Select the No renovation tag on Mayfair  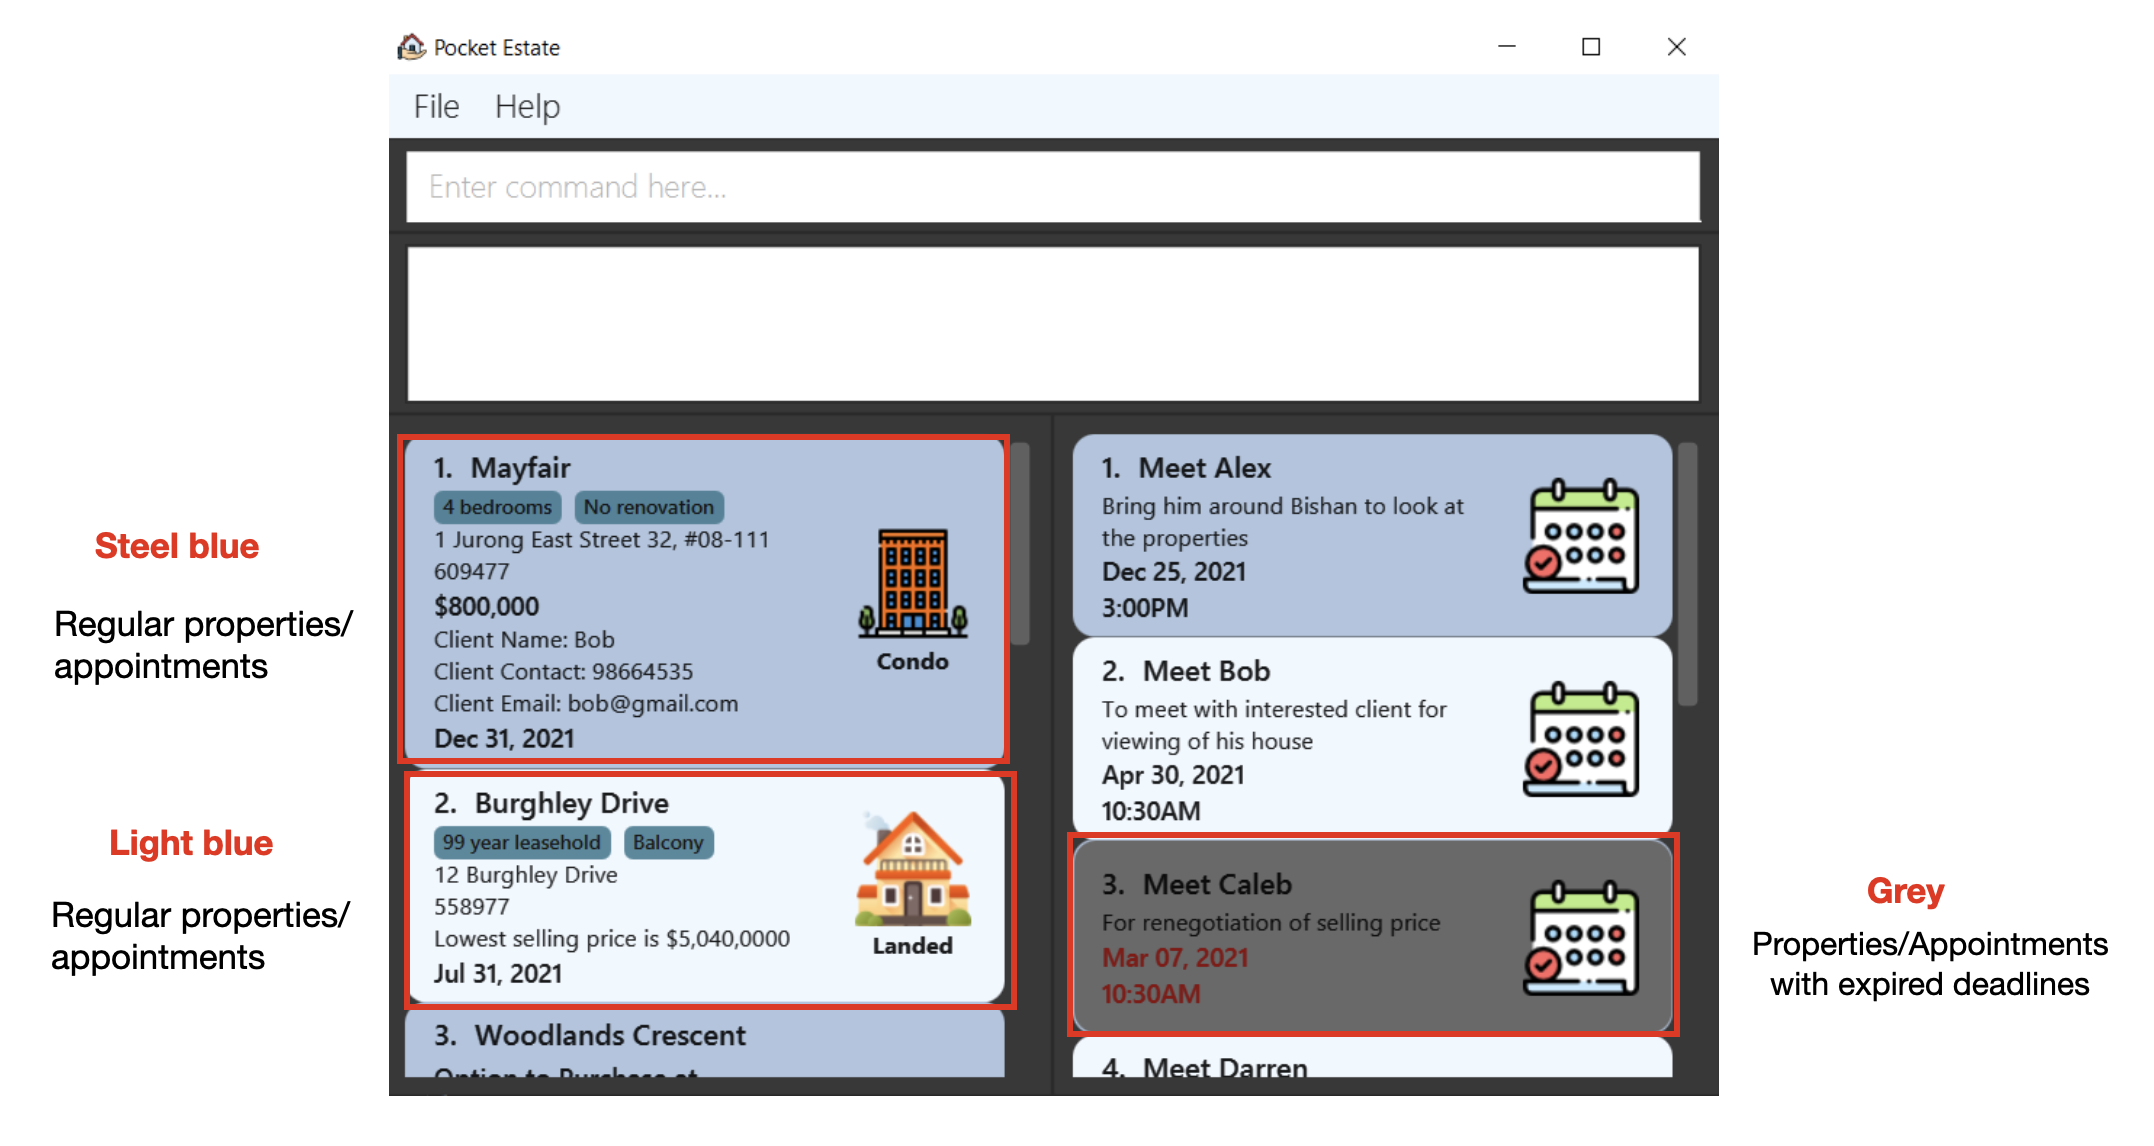click(x=649, y=507)
